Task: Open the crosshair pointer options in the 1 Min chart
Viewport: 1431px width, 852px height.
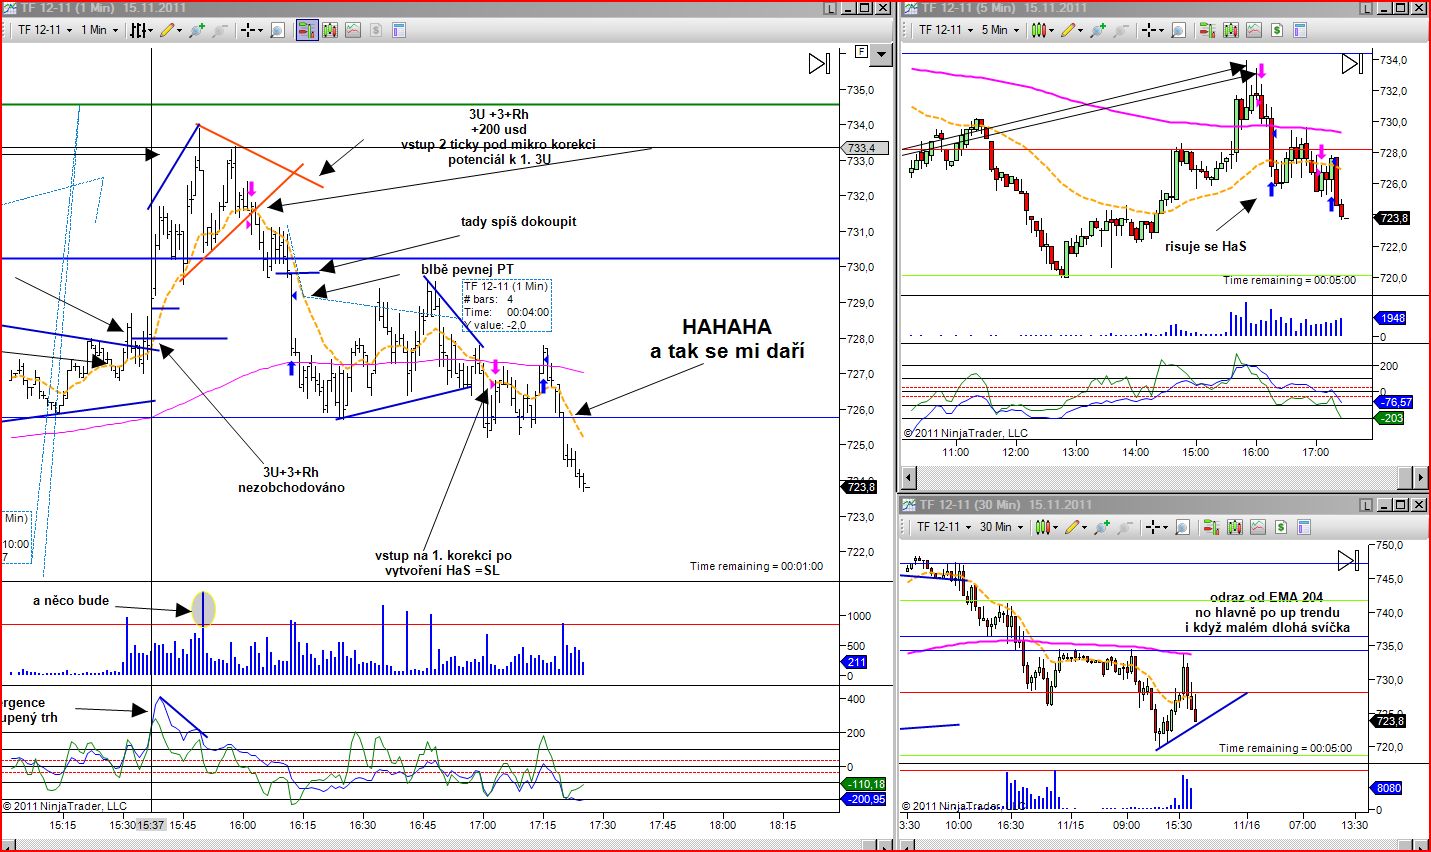Action: click(x=252, y=30)
